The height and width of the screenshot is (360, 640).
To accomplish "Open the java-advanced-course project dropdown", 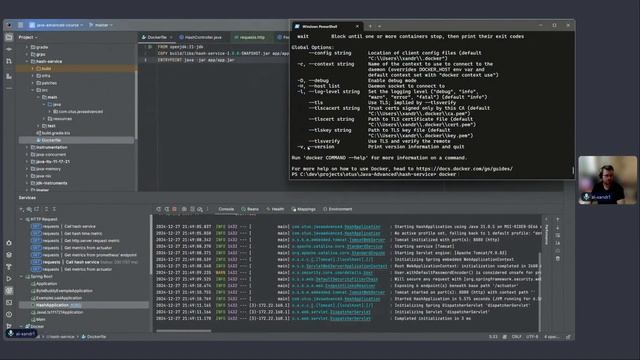I will pyautogui.click(x=56, y=25).
